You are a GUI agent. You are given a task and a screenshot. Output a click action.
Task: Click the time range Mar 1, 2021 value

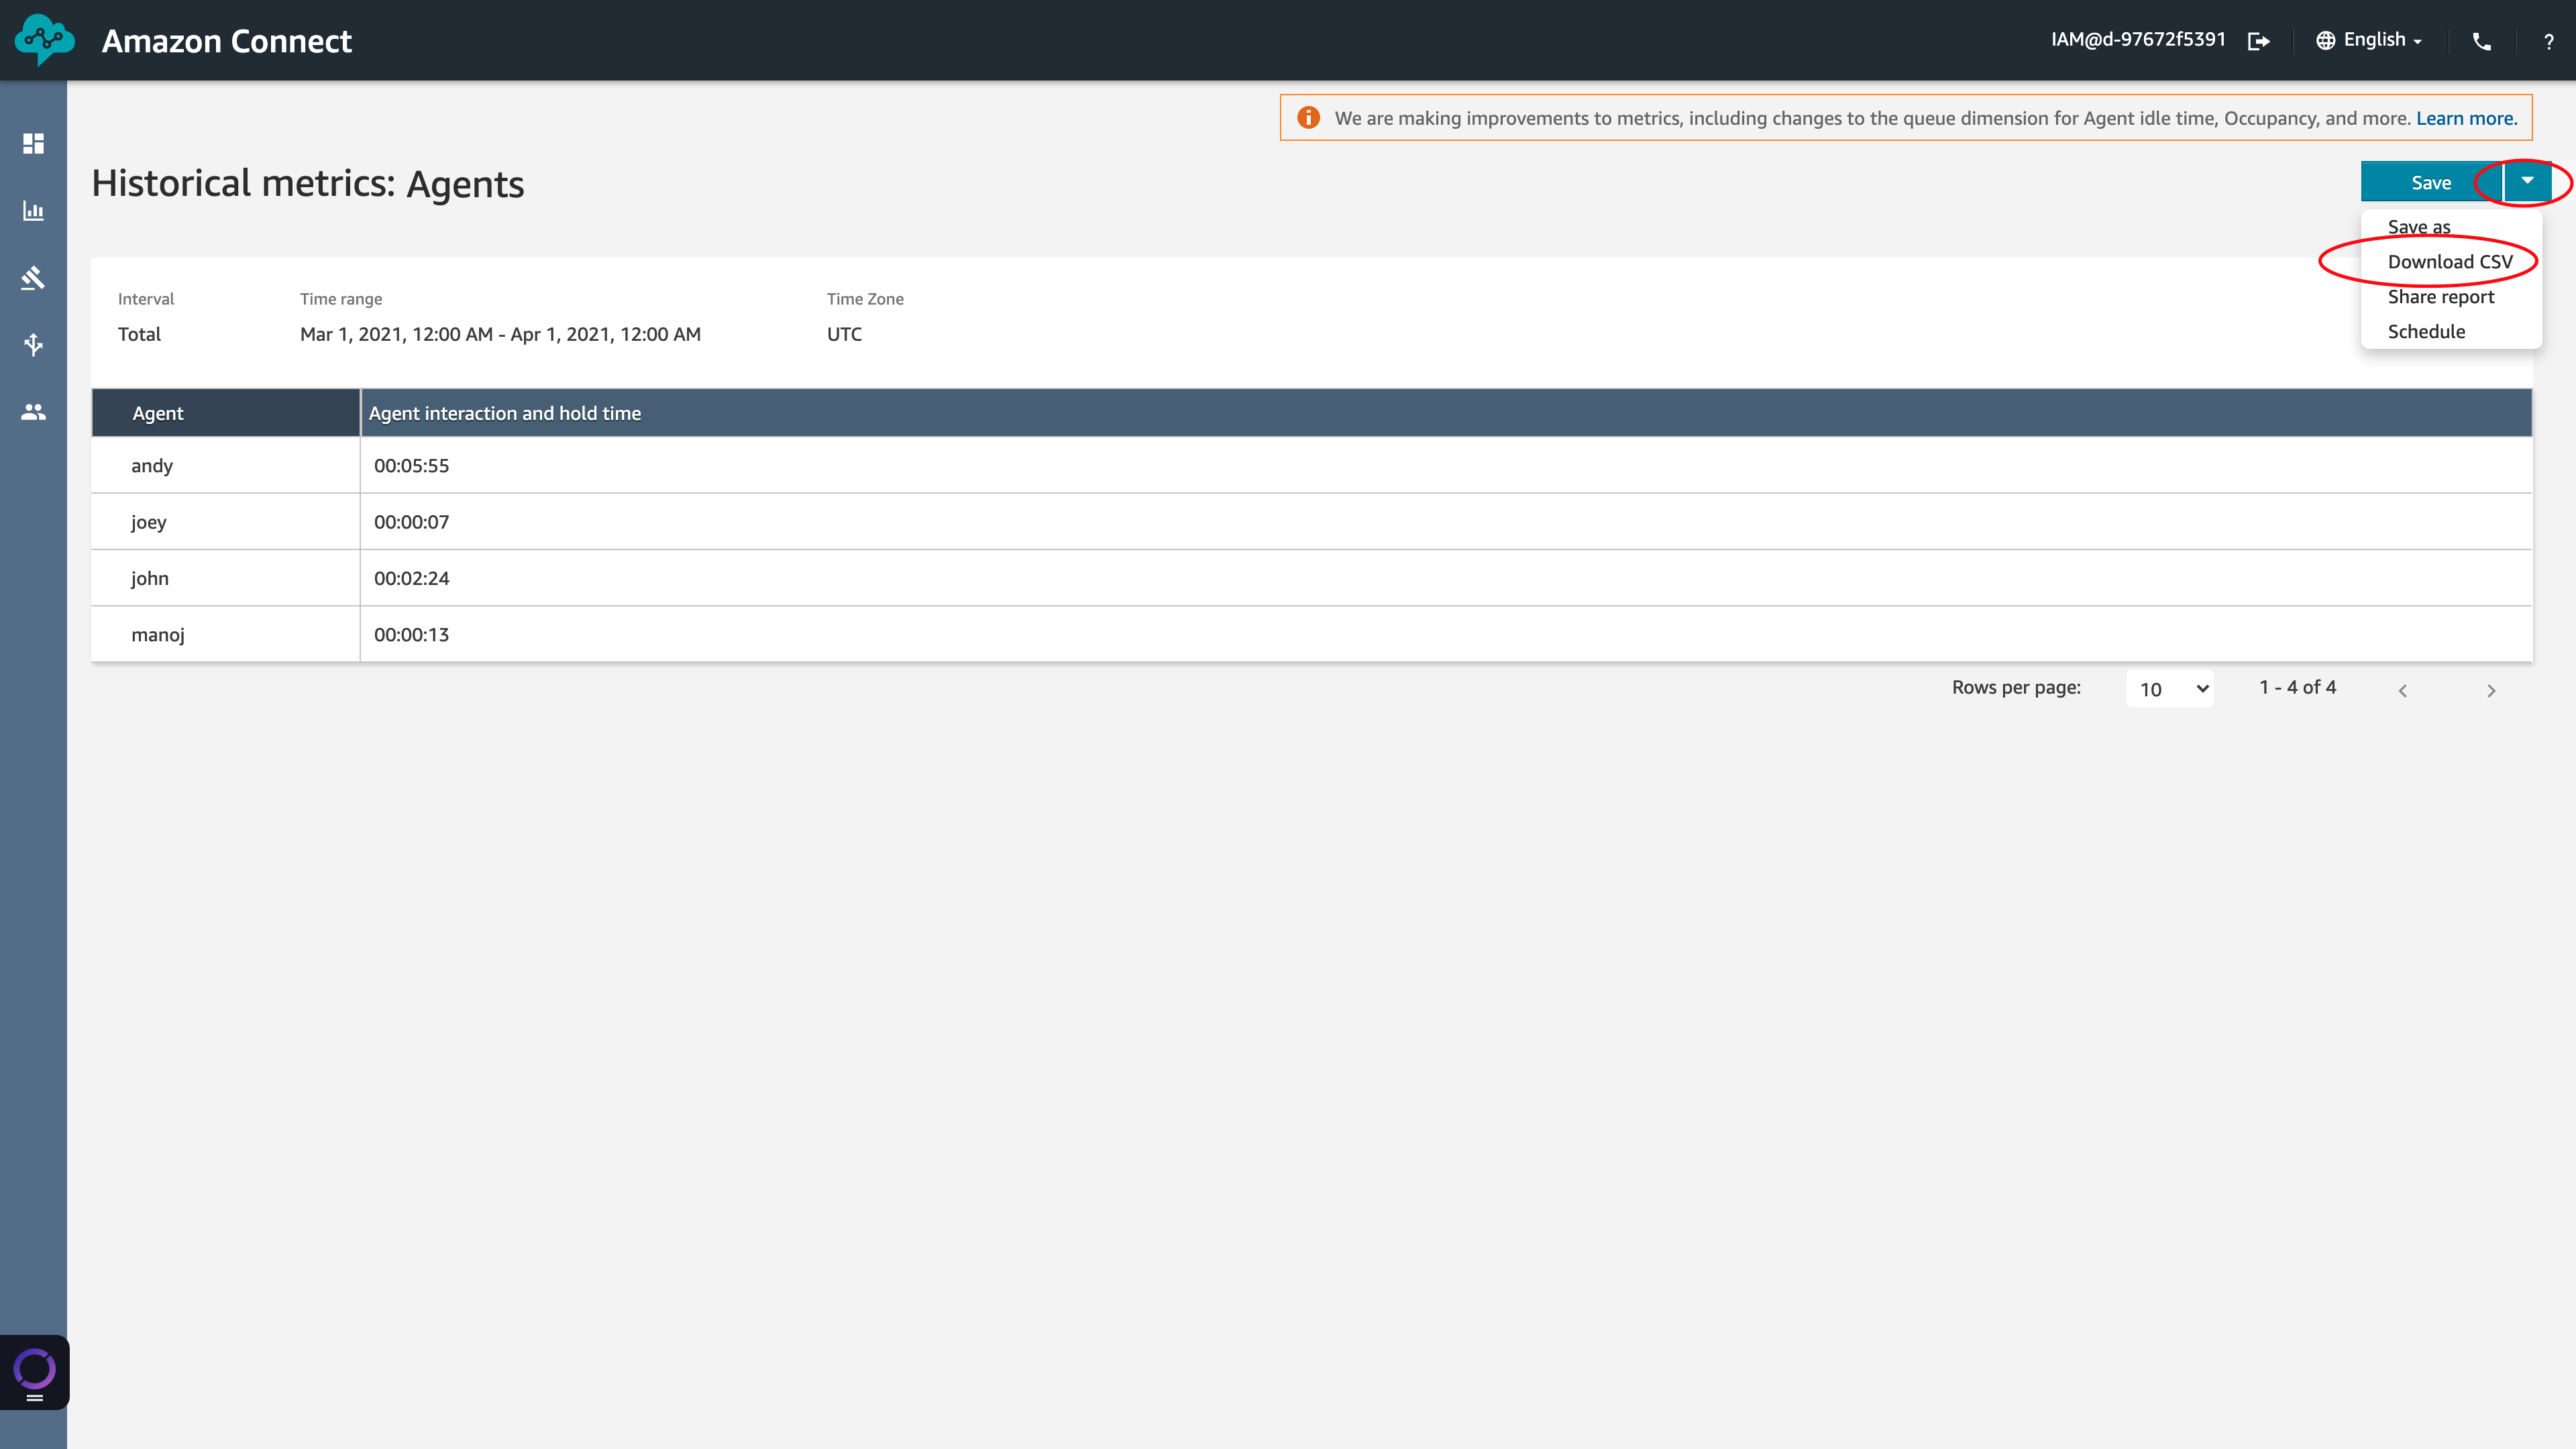(500, 334)
